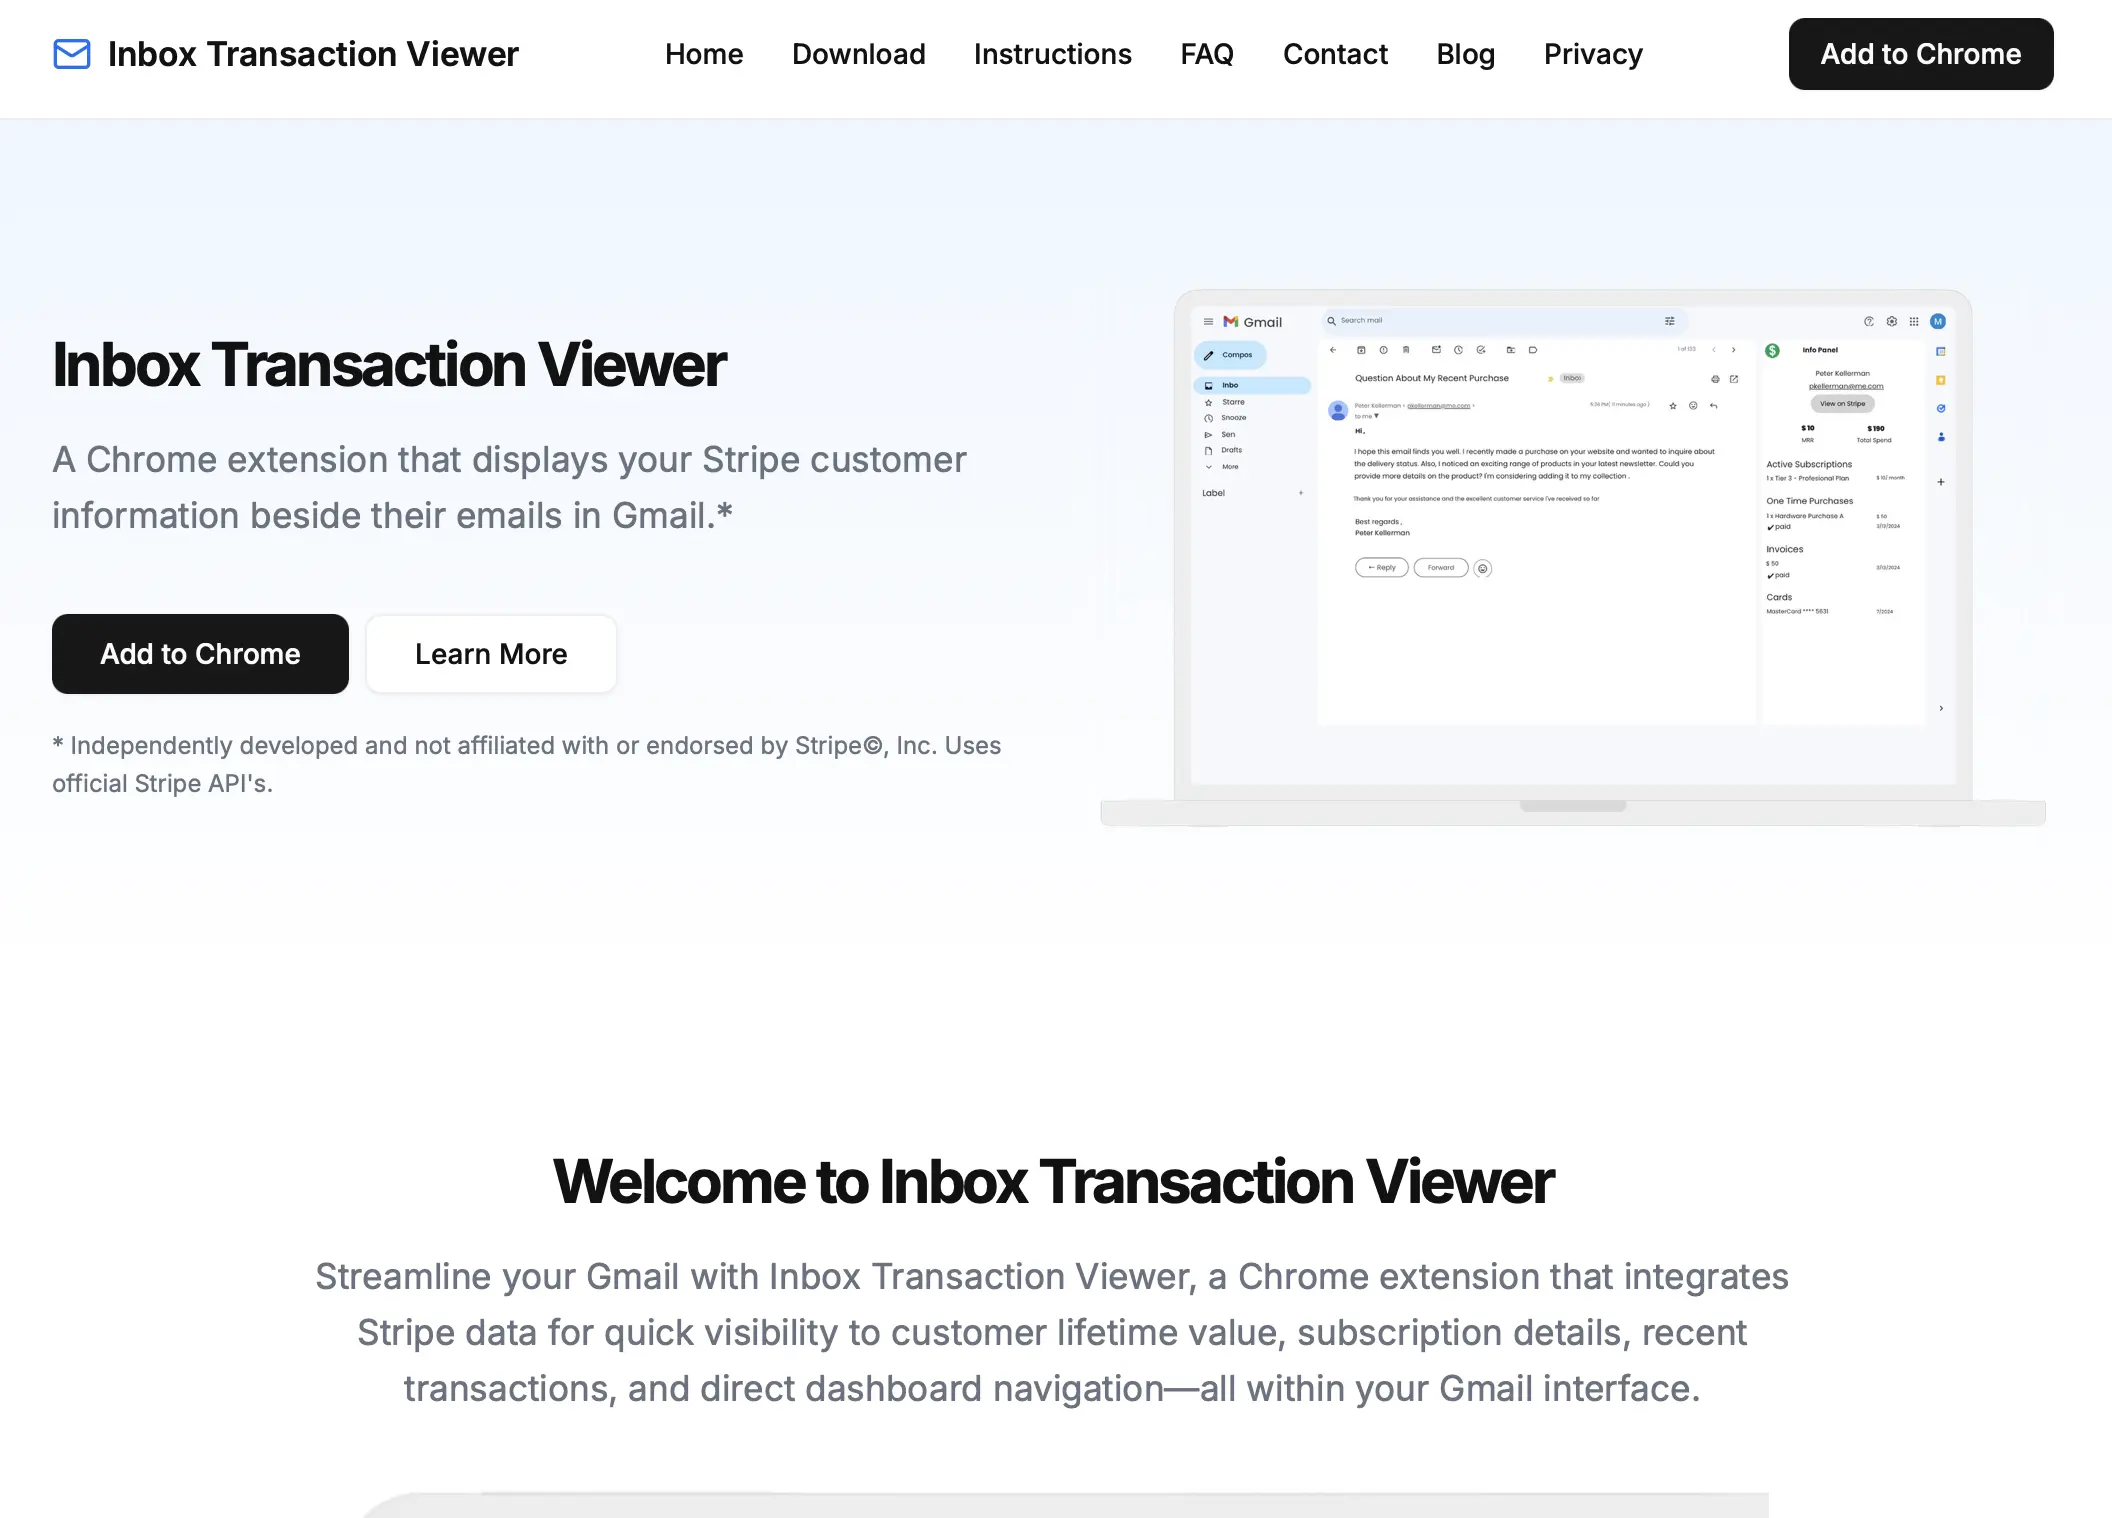Click pkellerman@me.com link in the Info Panel

point(1846,386)
